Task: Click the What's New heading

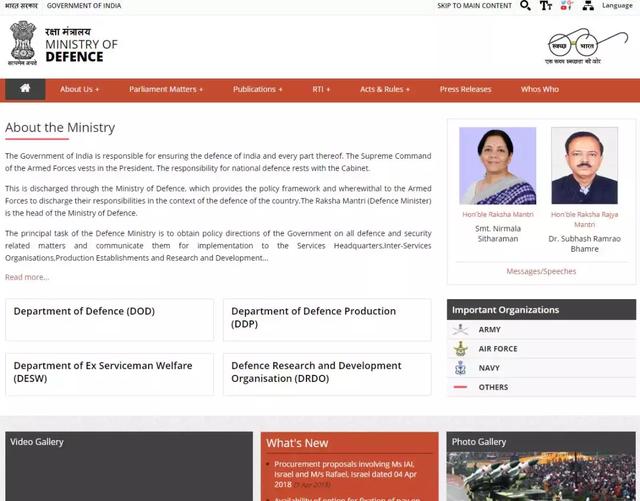Action: coord(297,443)
